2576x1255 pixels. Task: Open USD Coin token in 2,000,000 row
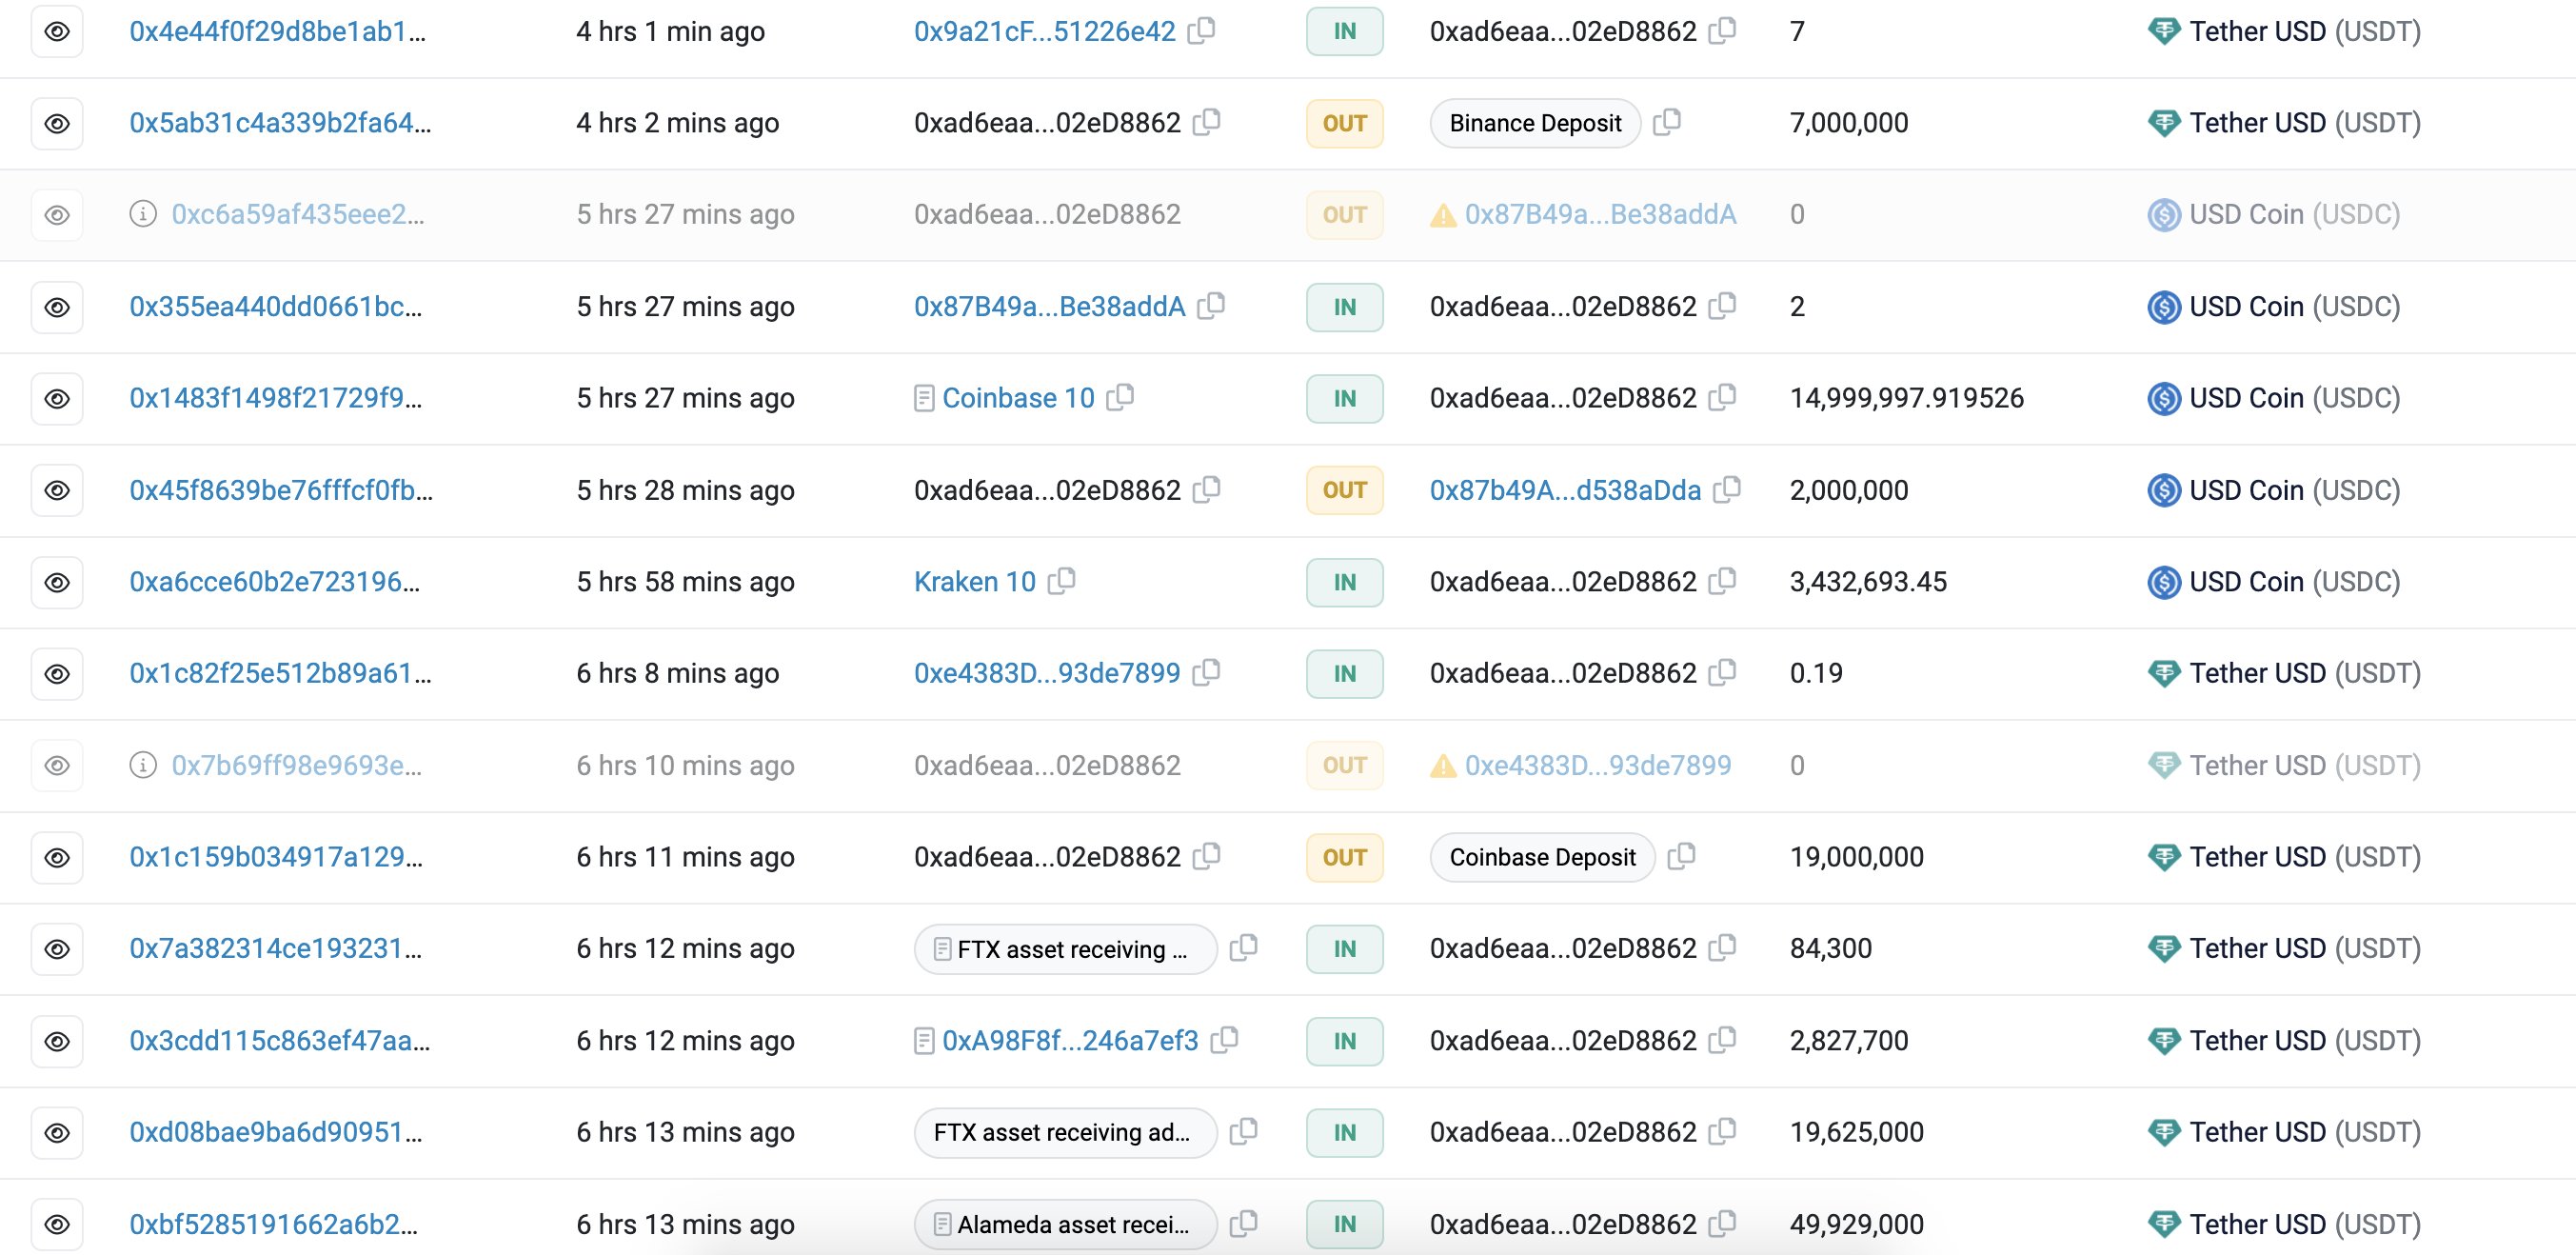click(2294, 490)
